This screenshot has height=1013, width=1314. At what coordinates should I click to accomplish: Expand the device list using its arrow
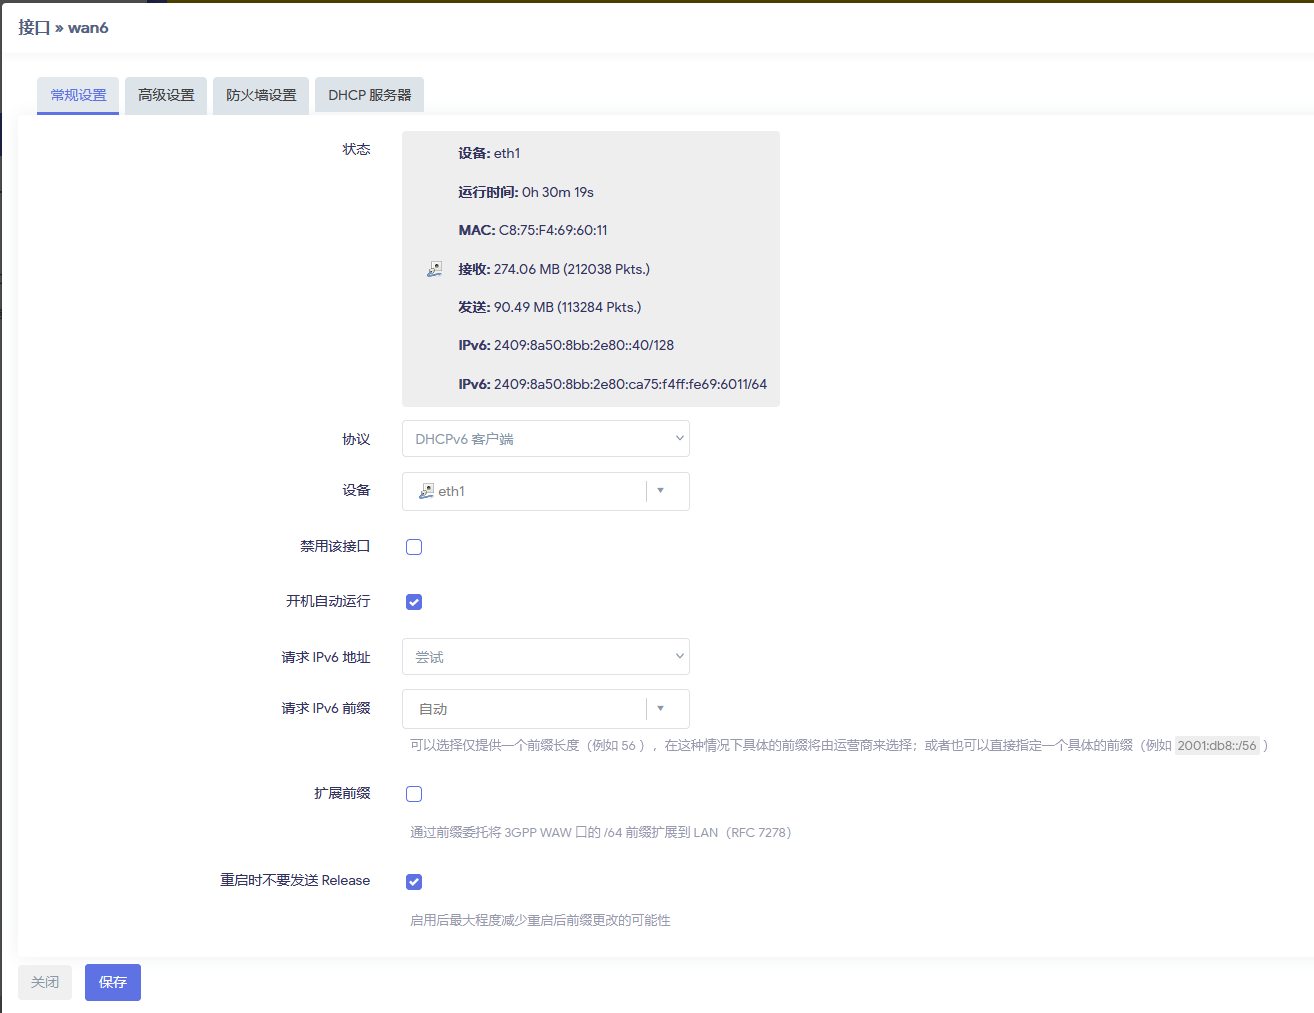coord(661,491)
